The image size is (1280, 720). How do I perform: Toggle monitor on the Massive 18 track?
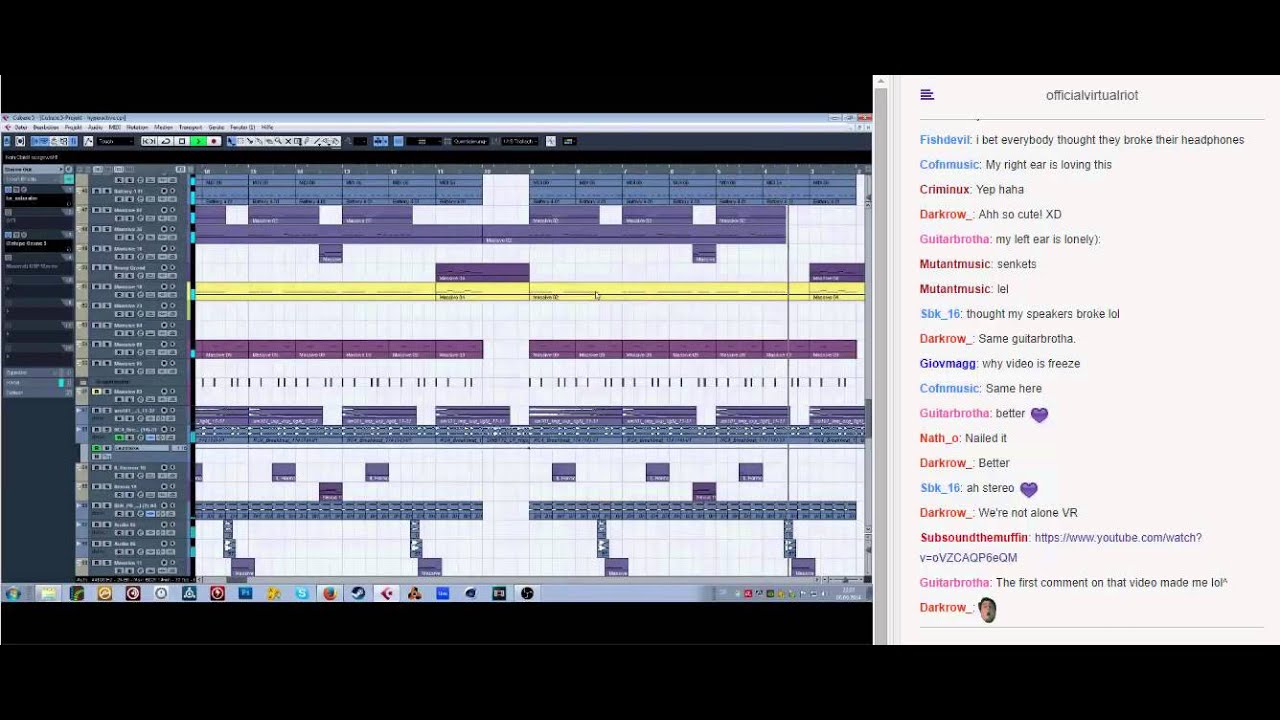point(172,287)
